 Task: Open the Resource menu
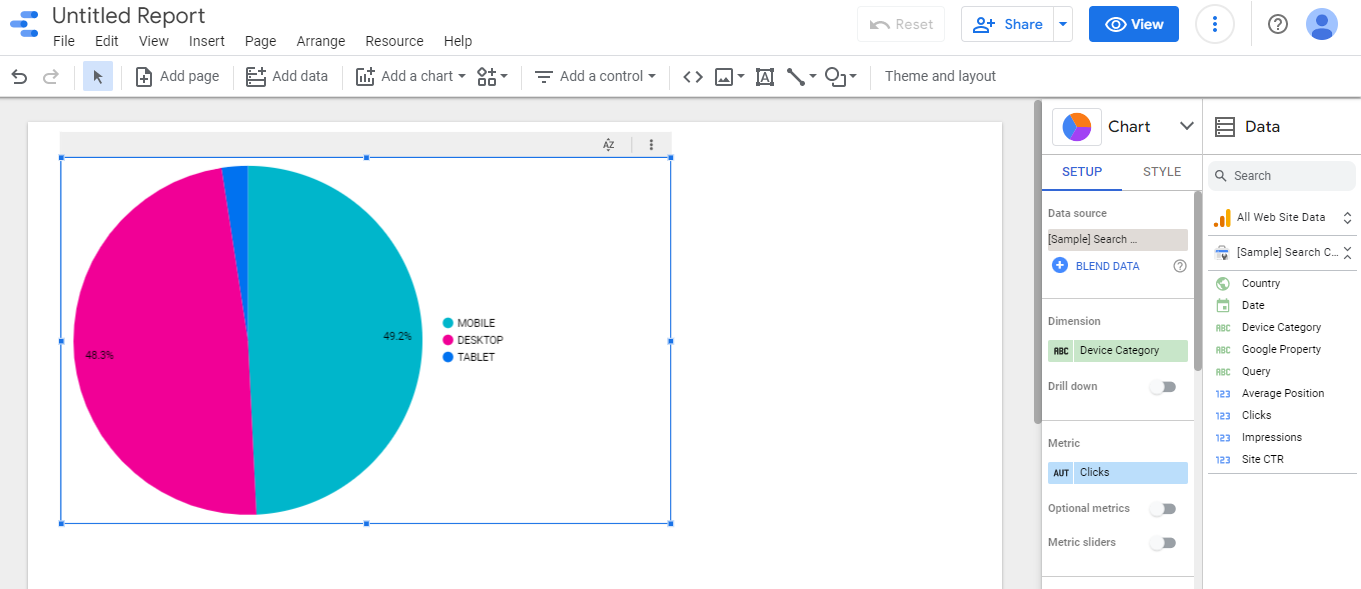point(394,41)
